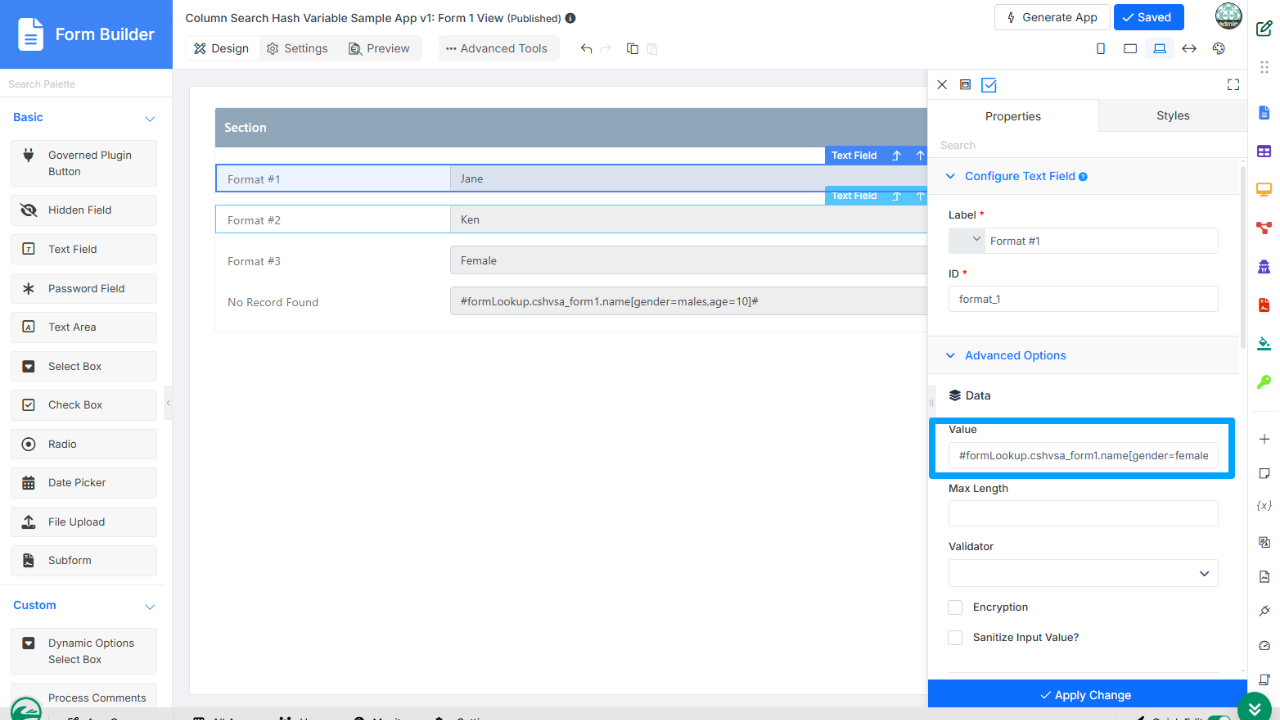1280x720 pixels.
Task: Open the theme palette icon
Action: tap(1218, 48)
